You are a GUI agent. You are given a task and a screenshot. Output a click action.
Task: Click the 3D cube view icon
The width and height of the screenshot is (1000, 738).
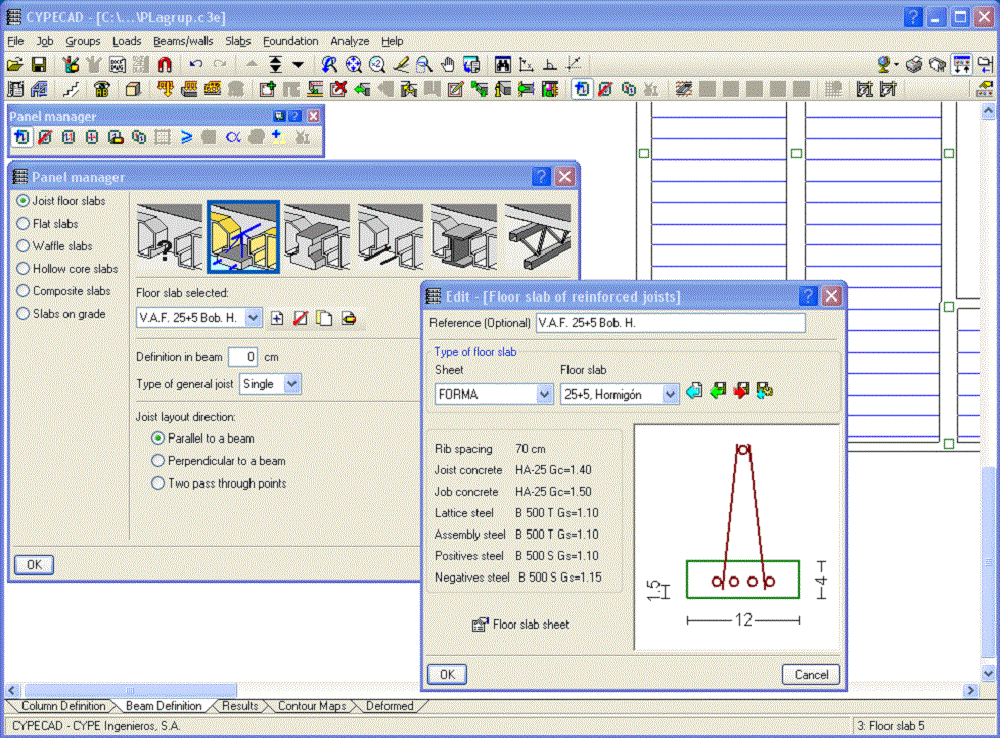click(133, 89)
